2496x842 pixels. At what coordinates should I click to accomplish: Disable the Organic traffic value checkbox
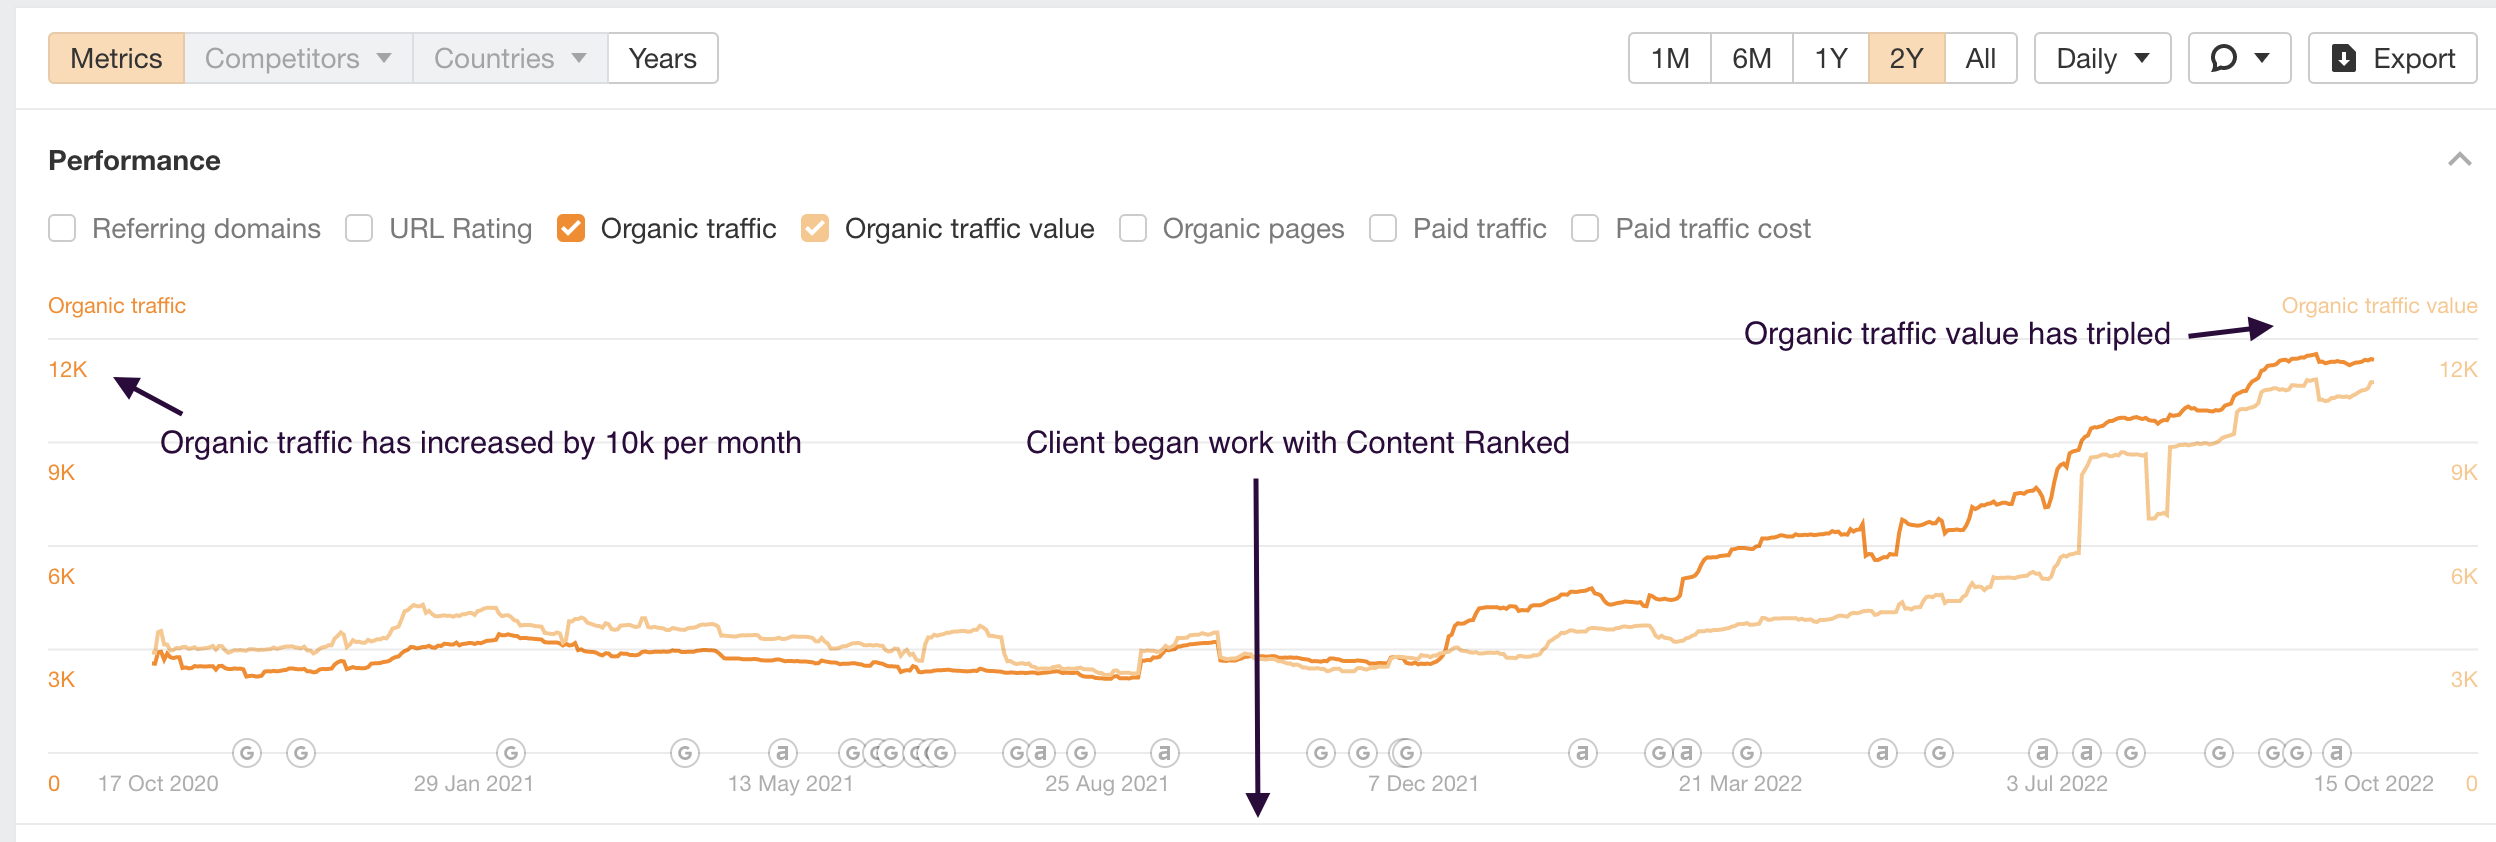pyautogui.click(x=817, y=228)
